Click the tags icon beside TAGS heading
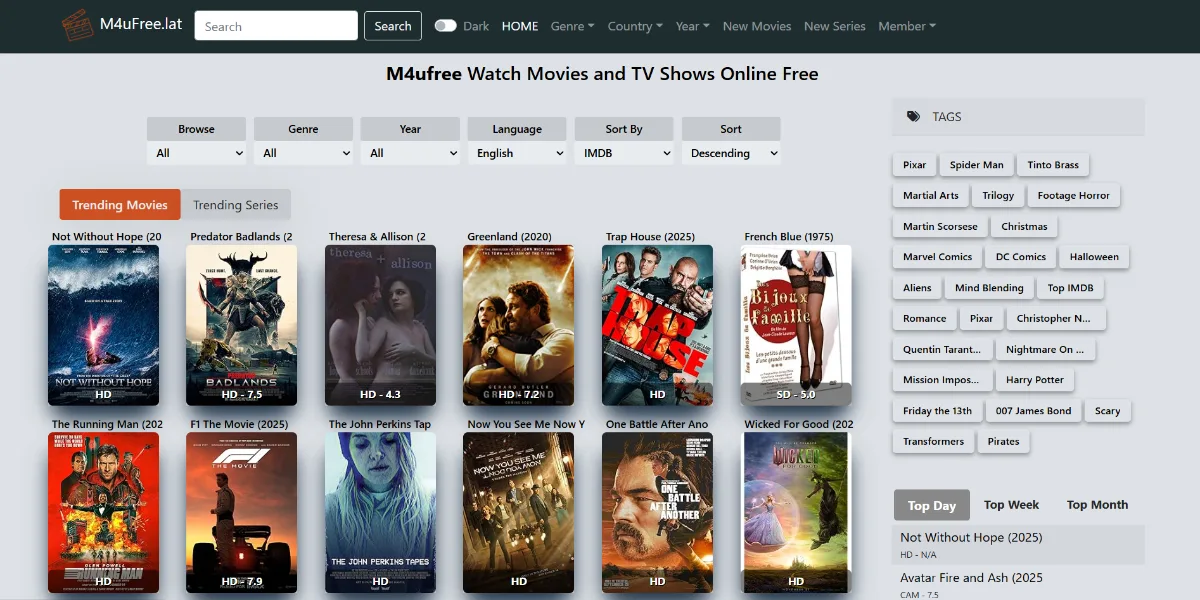This screenshot has width=1200, height=600. (x=913, y=117)
